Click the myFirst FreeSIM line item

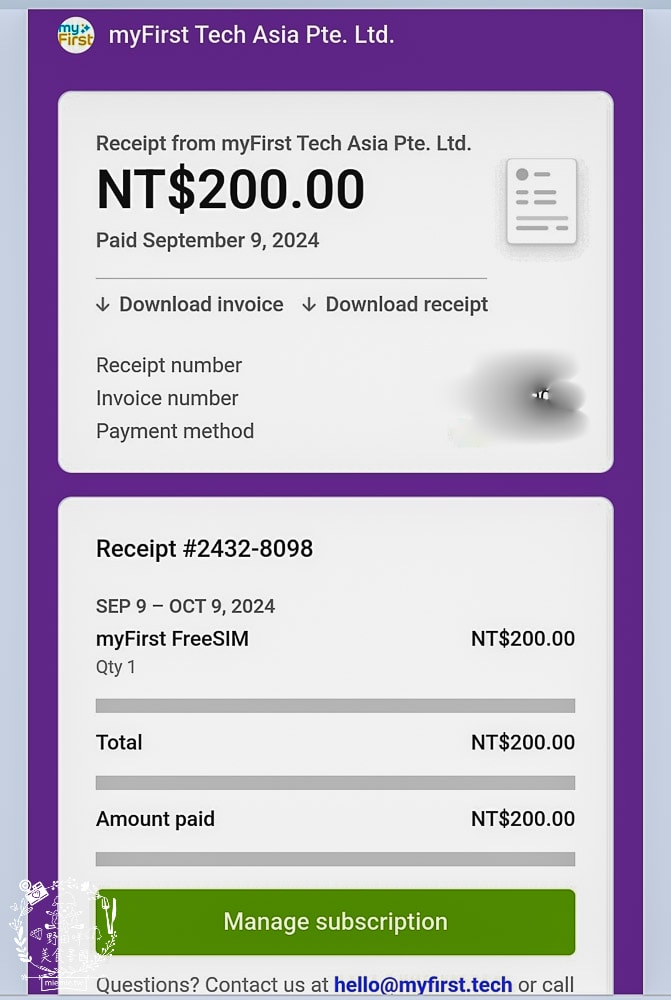pyautogui.click(x=172, y=638)
